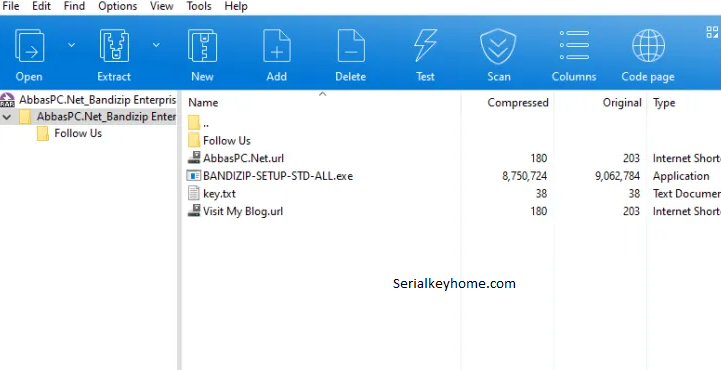Click compressed size 8,750,724
This screenshot has width=721, height=370.
(x=524, y=176)
